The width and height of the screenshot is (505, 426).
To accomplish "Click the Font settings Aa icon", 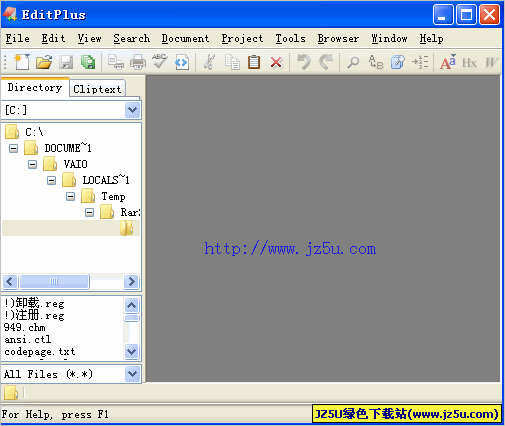I will coord(448,62).
